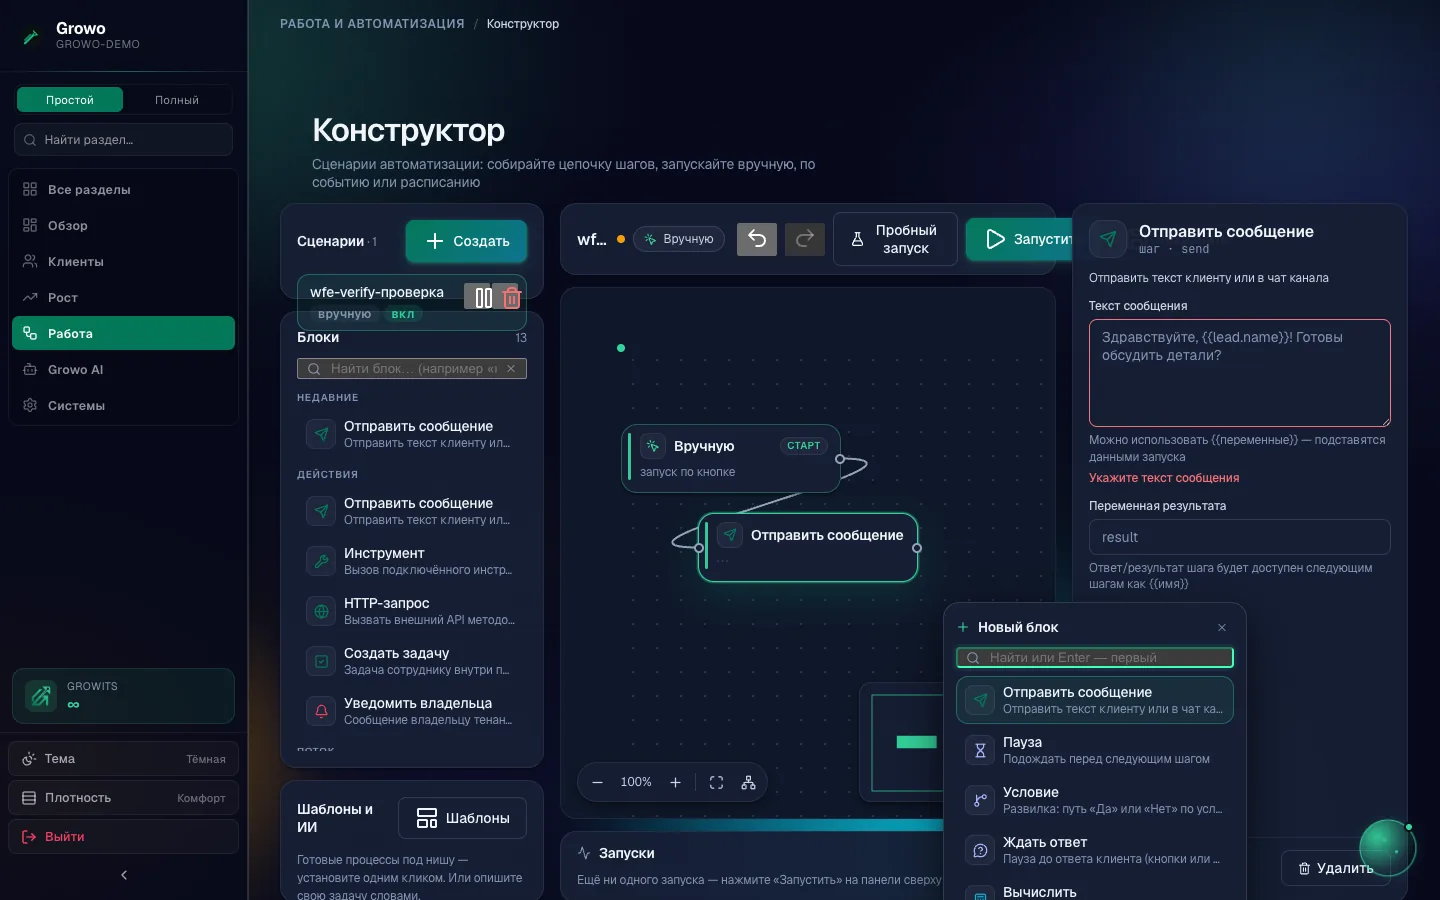Screen dimensions: 1440x900
Task: Select the Условие block in the Новый блок list
Action: 1095,800
